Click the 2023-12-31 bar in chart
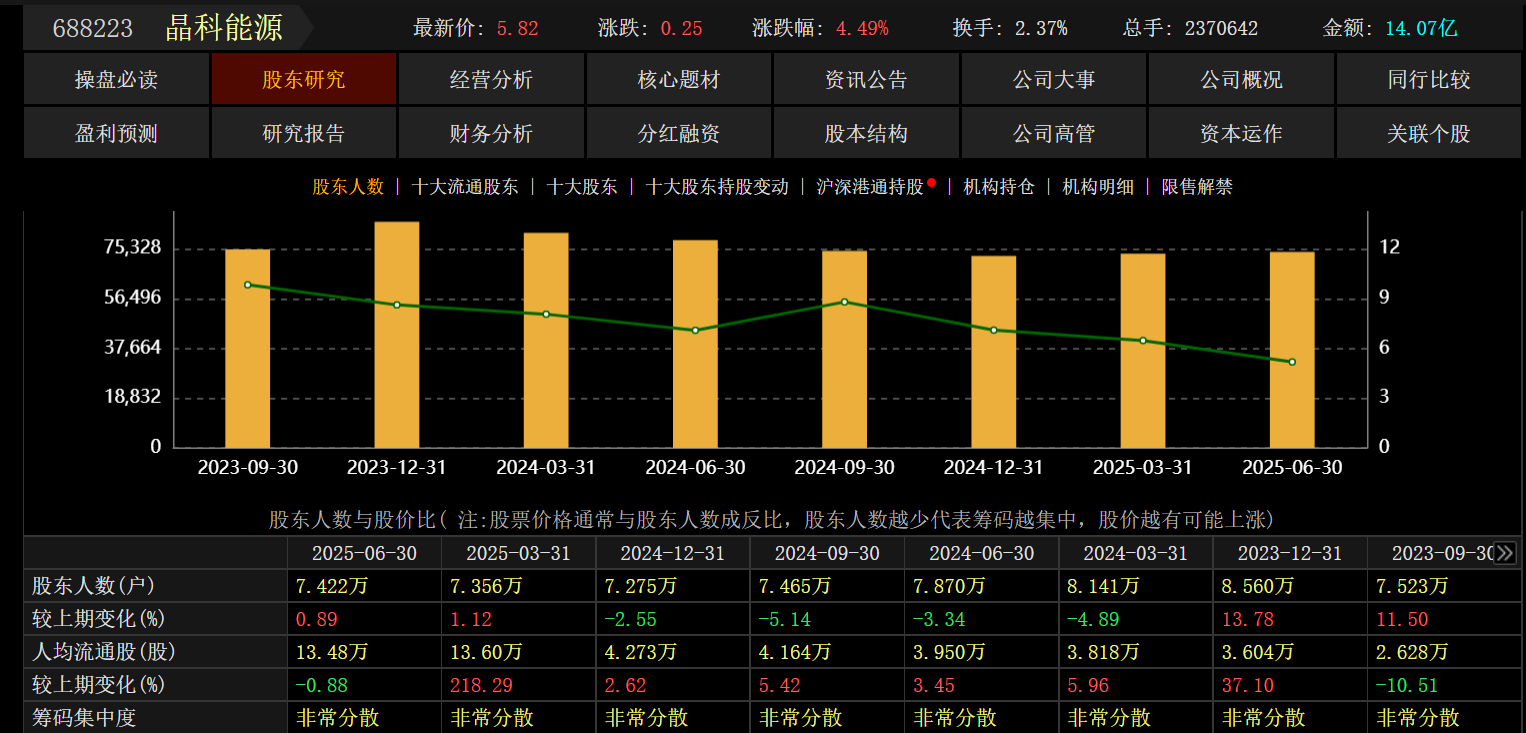1526x733 pixels. point(397,334)
